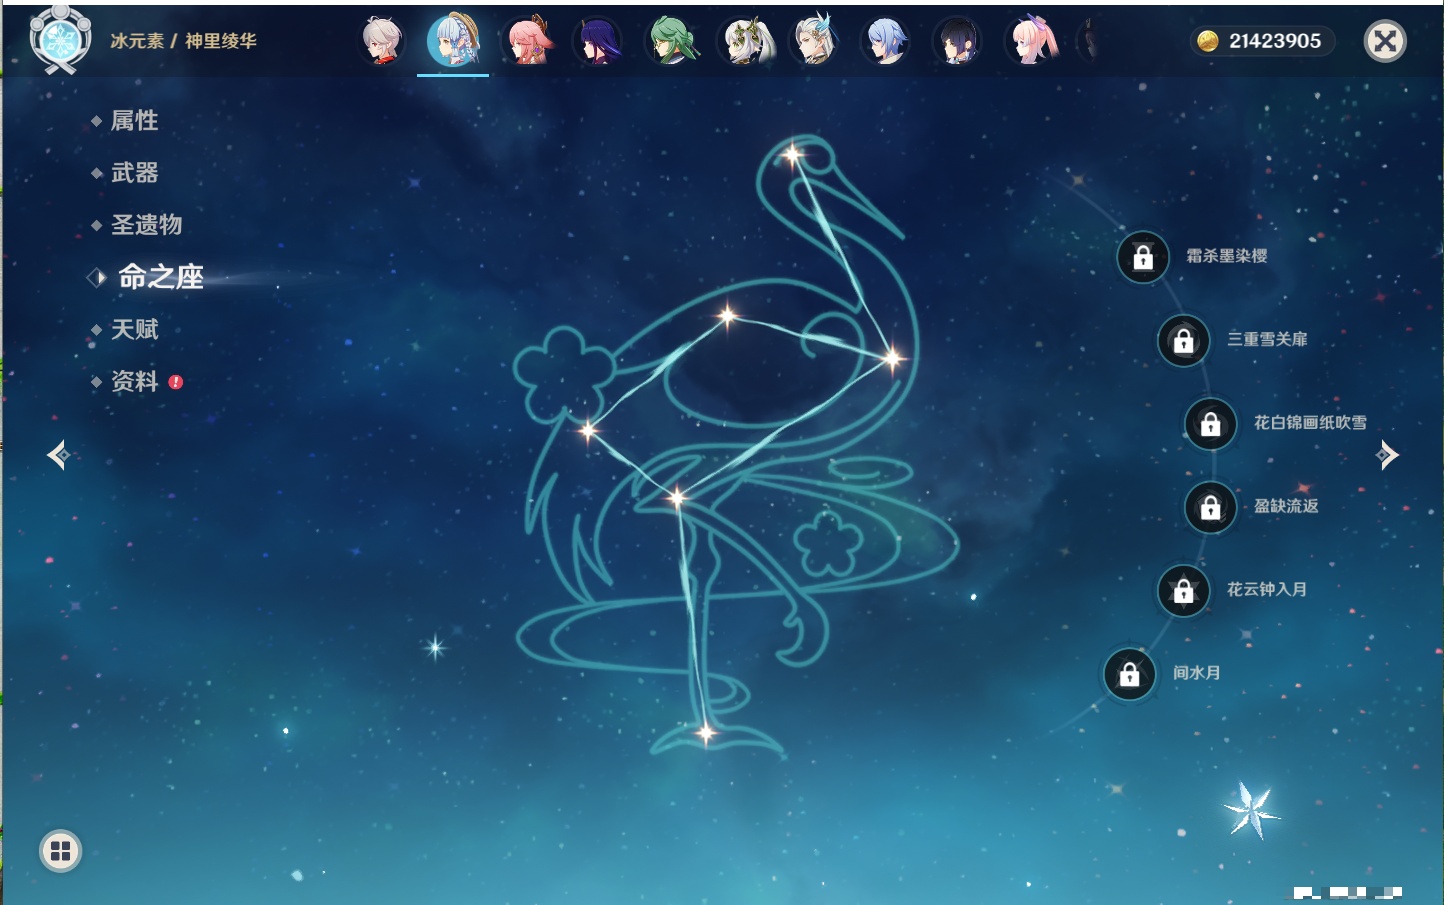This screenshot has width=1444, height=905.
Task: Choose Sangonomiya Kokomi's avatar
Action: (1032, 41)
